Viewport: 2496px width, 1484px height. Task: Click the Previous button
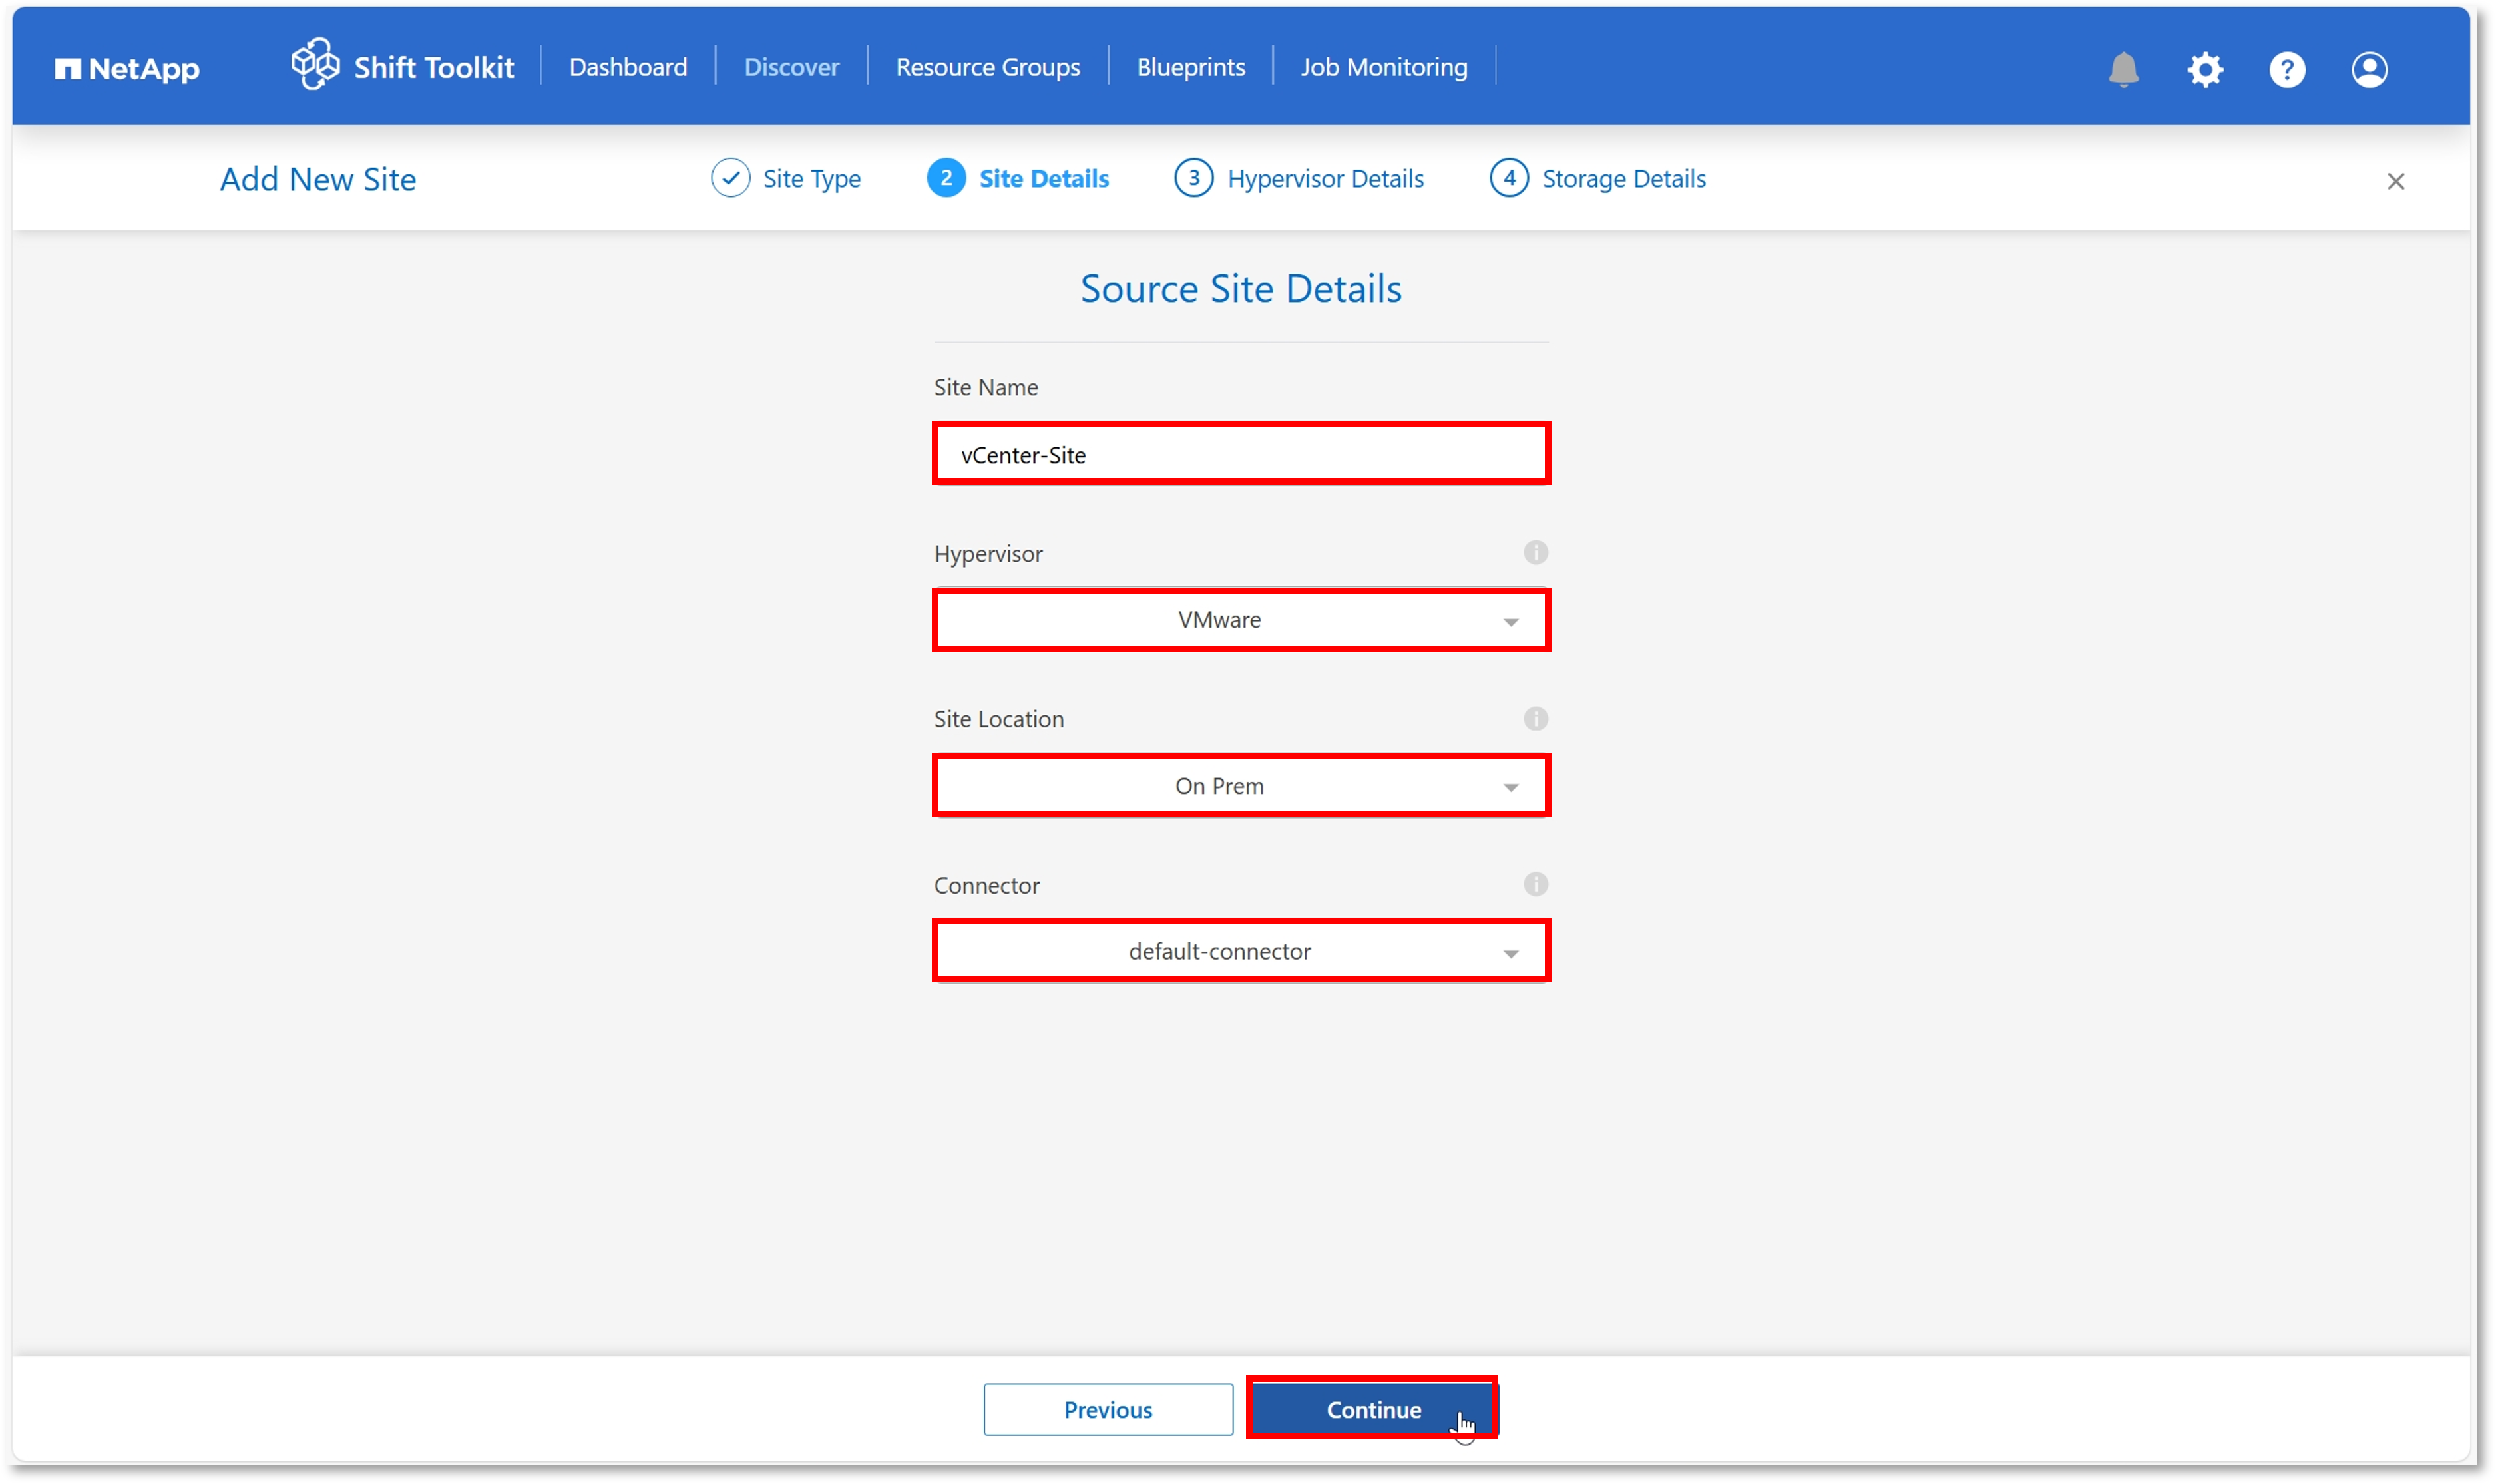point(1107,1409)
